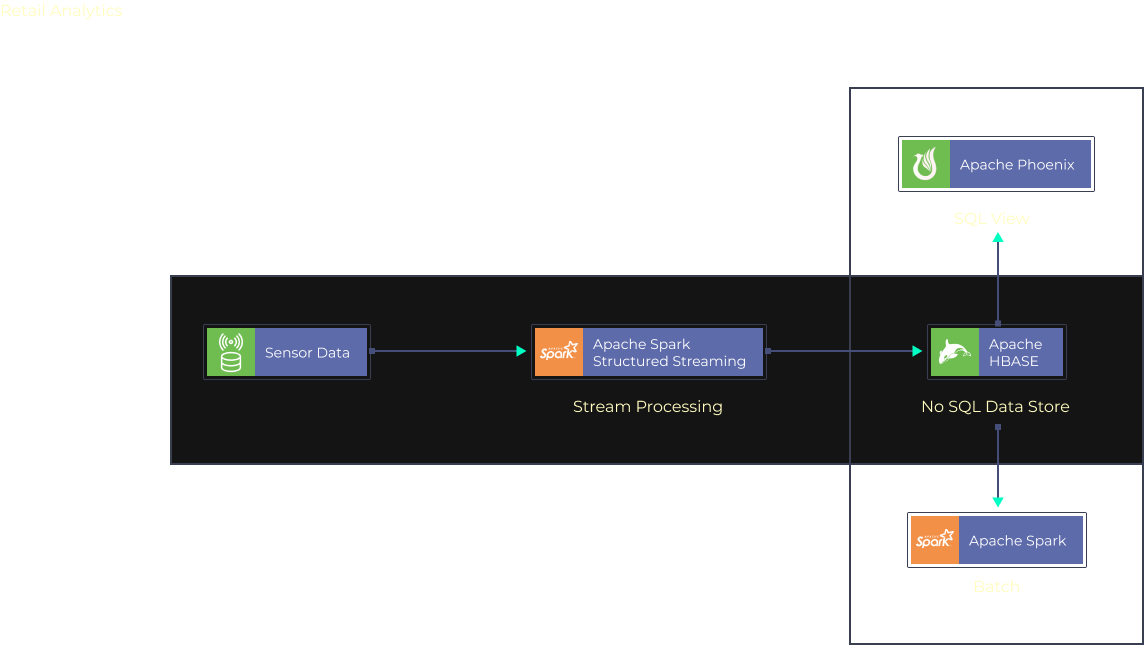This screenshot has height=645, width=1144.
Task: Select the Sensor Data node label
Action: coord(308,353)
